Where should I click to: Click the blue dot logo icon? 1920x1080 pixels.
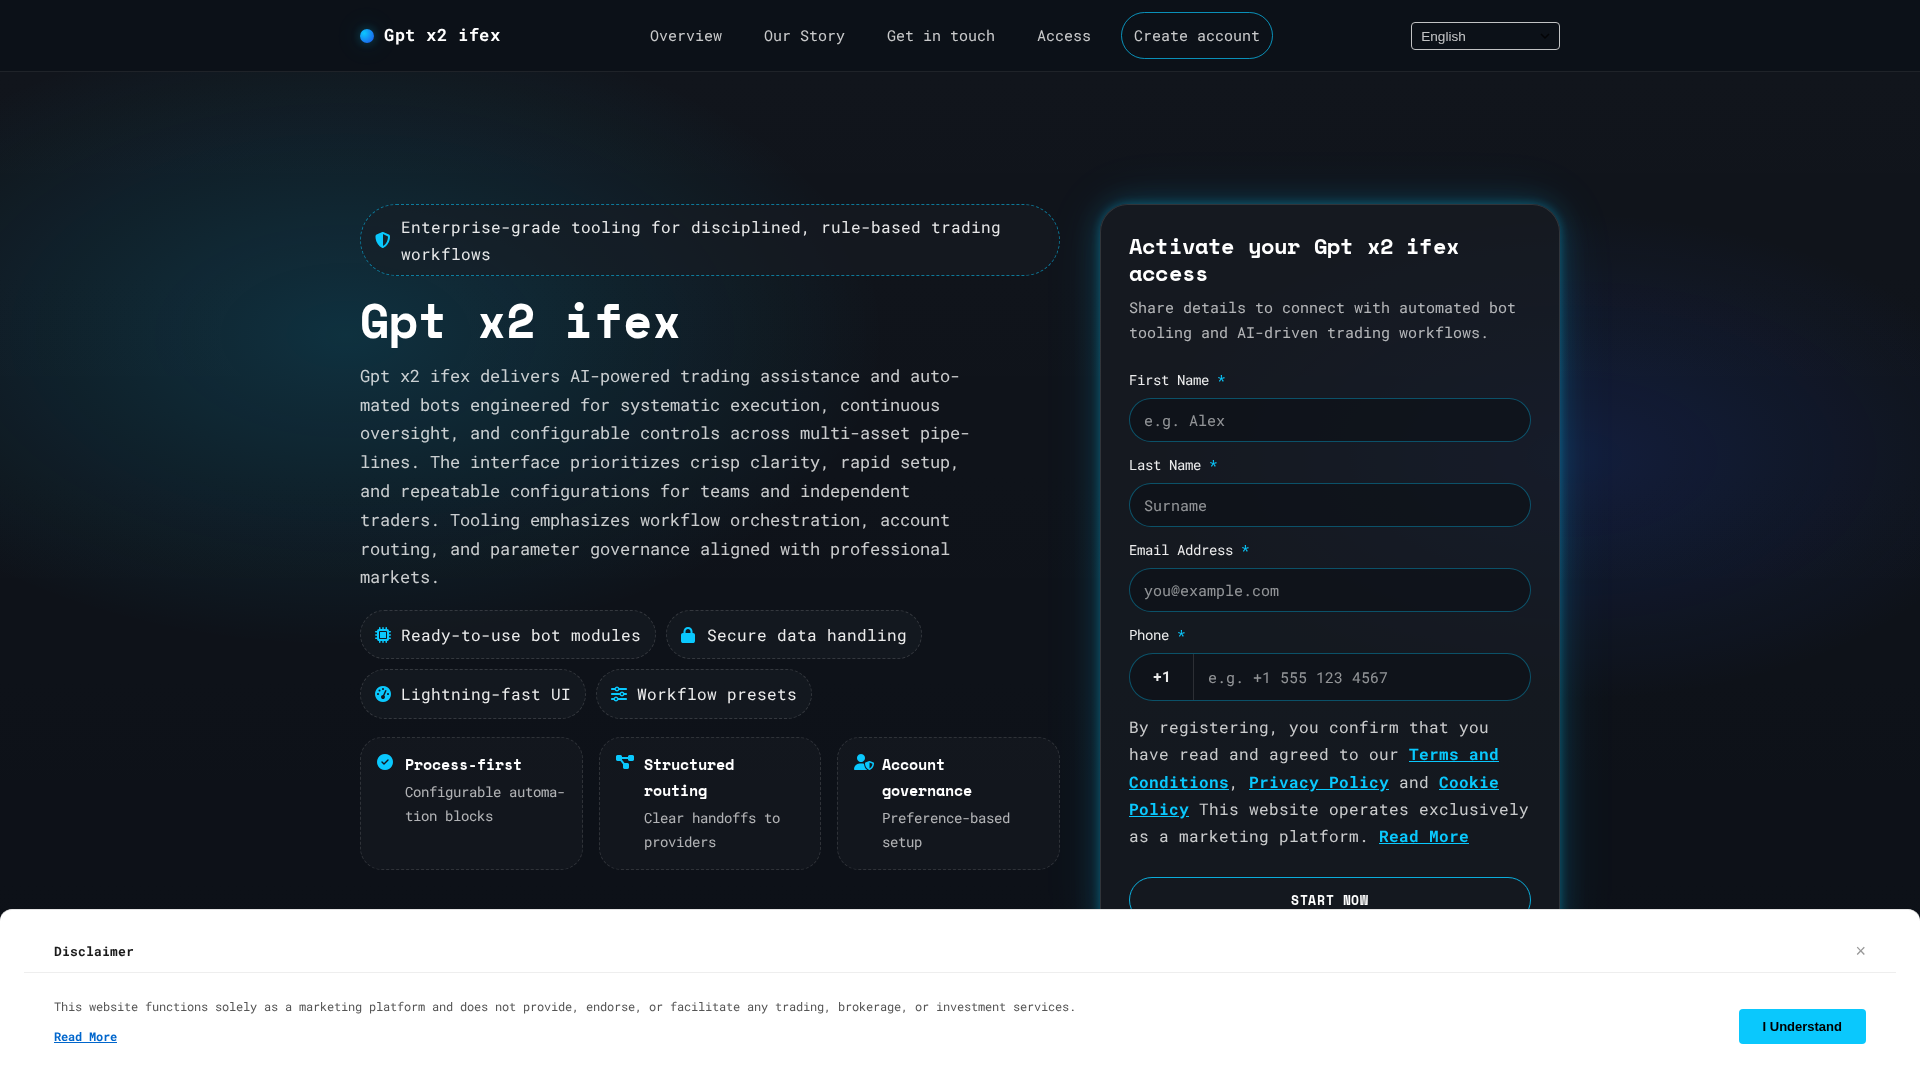click(367, 36)
